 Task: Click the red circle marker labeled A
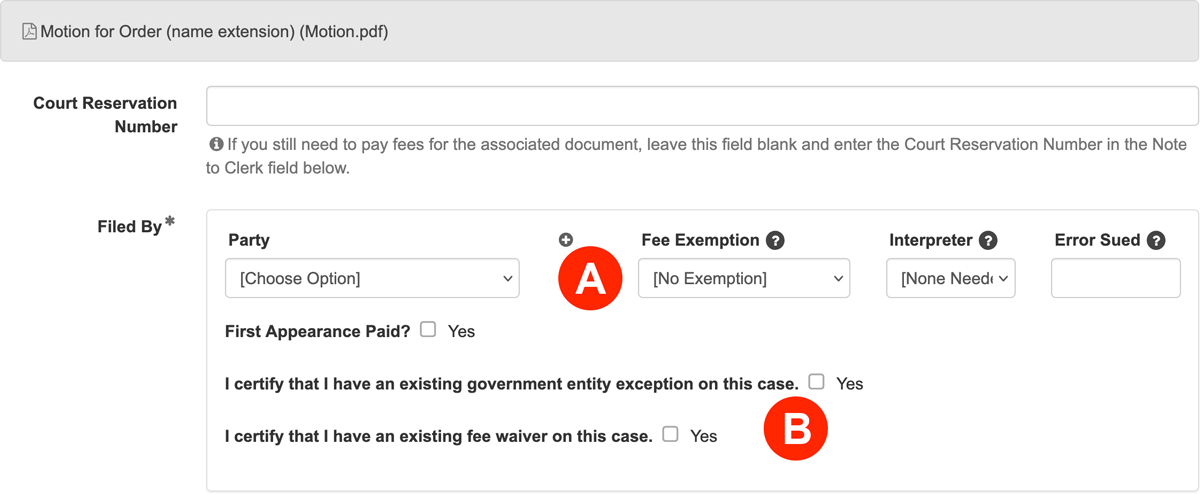pos(591,279)
